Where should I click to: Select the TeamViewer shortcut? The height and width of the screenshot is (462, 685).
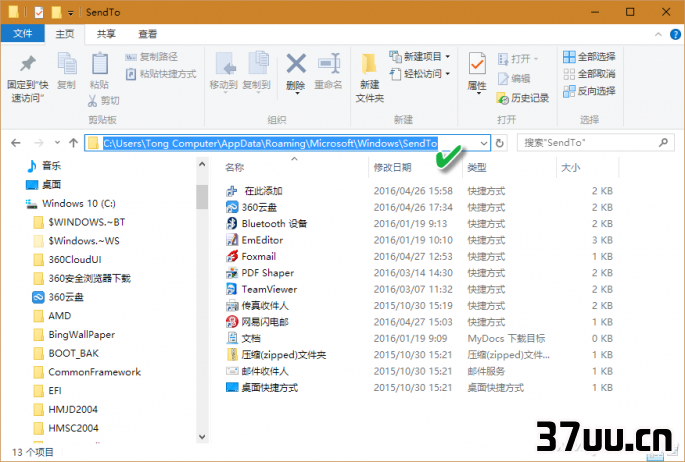pyautogui.click(x=261, y=289)
